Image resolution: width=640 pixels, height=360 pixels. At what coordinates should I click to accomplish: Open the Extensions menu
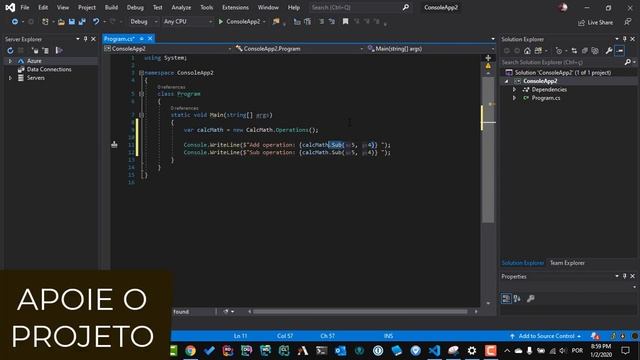point(235,7)
